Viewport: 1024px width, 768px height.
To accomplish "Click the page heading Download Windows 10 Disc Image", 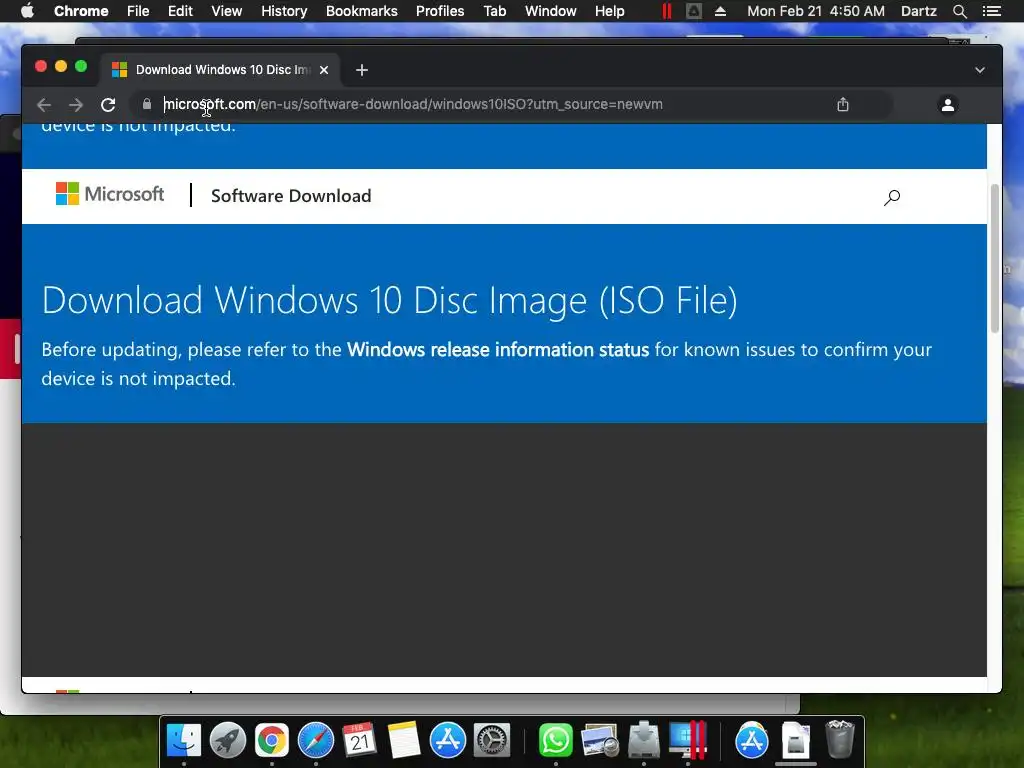I will [389, 300].
